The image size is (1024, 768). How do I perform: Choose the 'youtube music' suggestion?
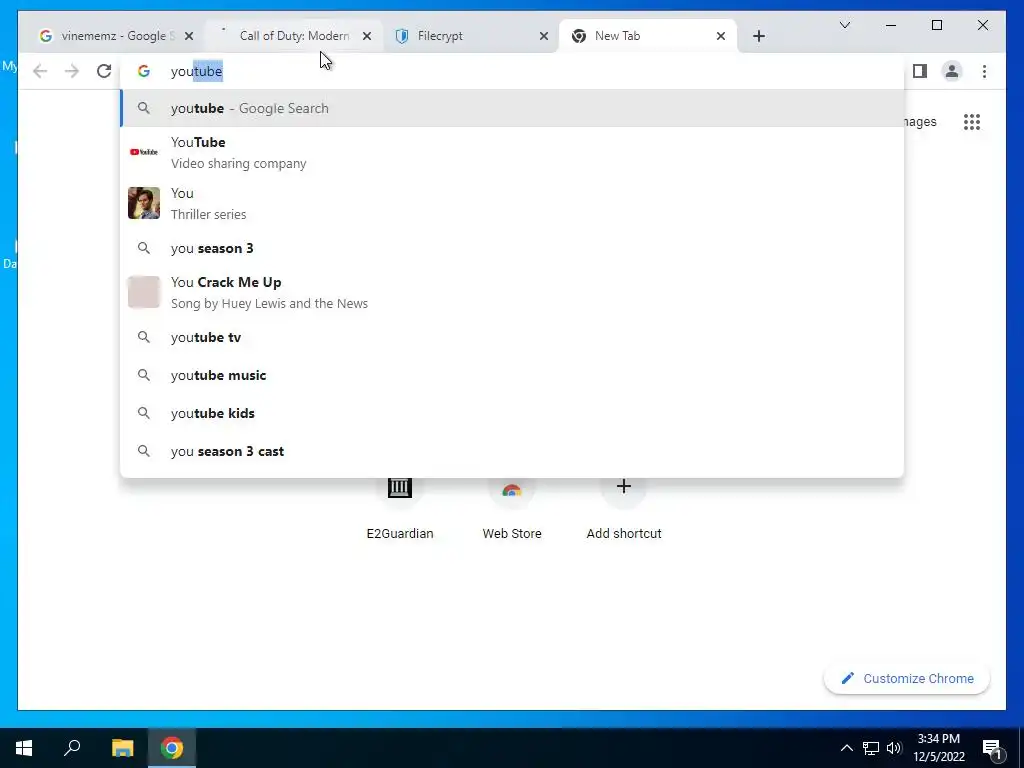pyautogui.click(x=513, y=375)
